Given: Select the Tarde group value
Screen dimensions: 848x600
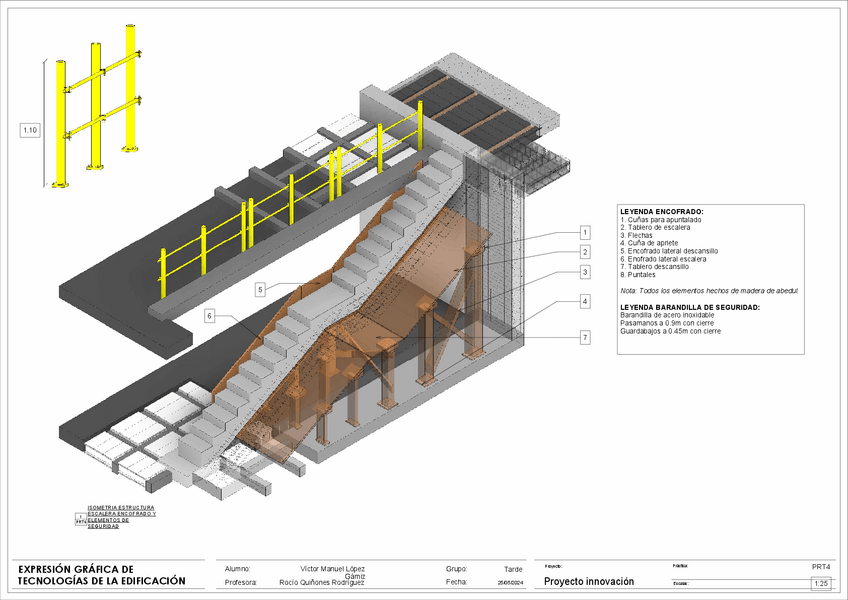Looking at the screenshot, I should pyautogui.click(x=513, y=568).
